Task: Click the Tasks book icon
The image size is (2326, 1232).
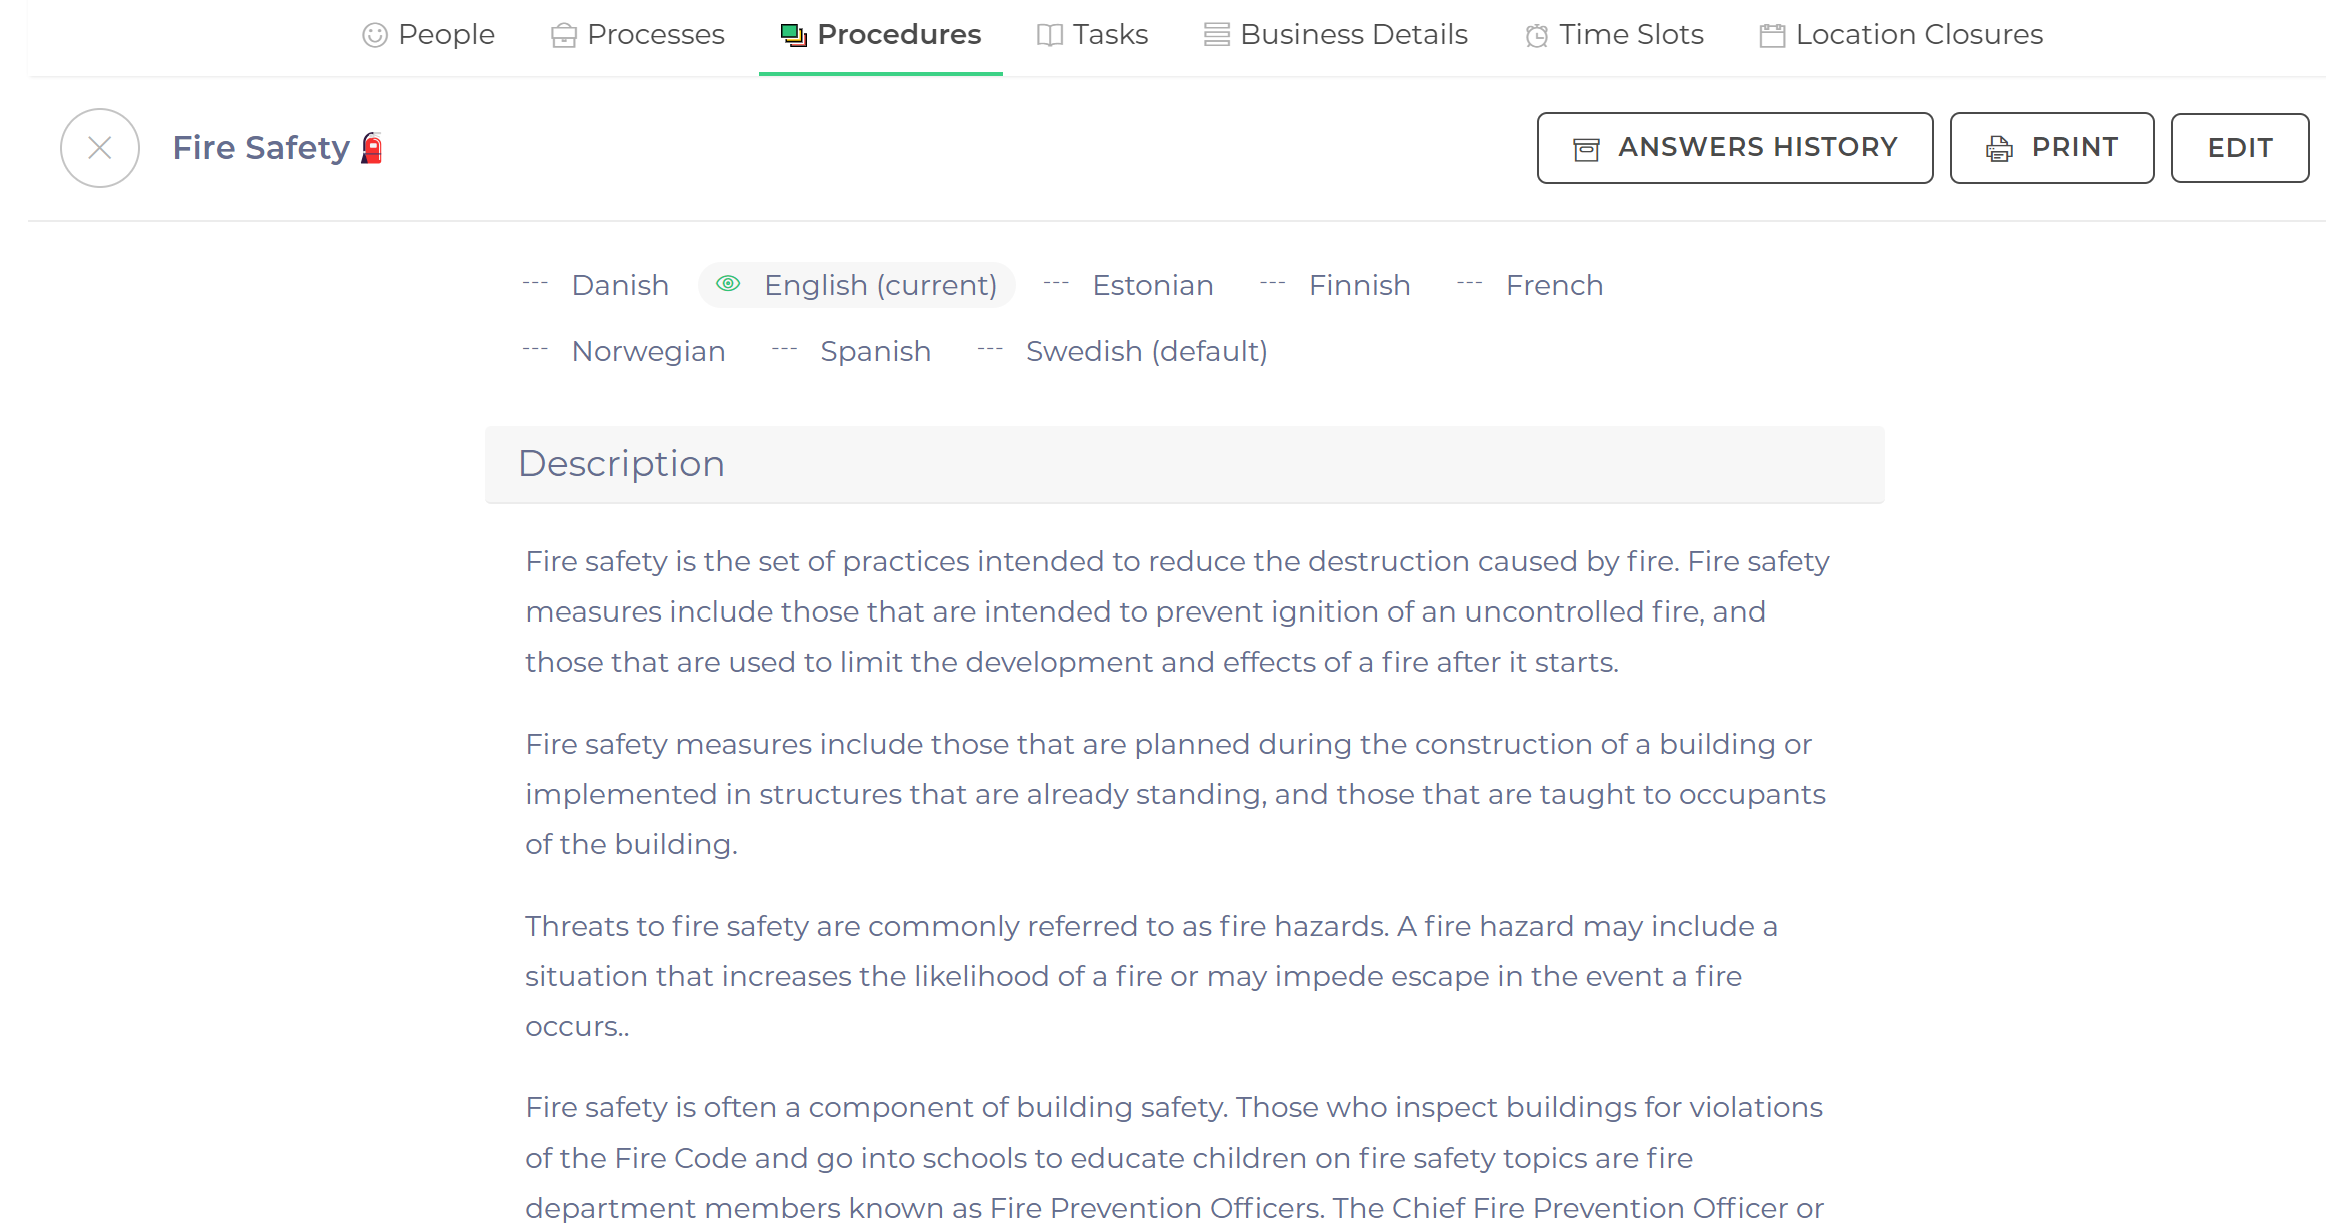Action: click(x=1050, y=36)
